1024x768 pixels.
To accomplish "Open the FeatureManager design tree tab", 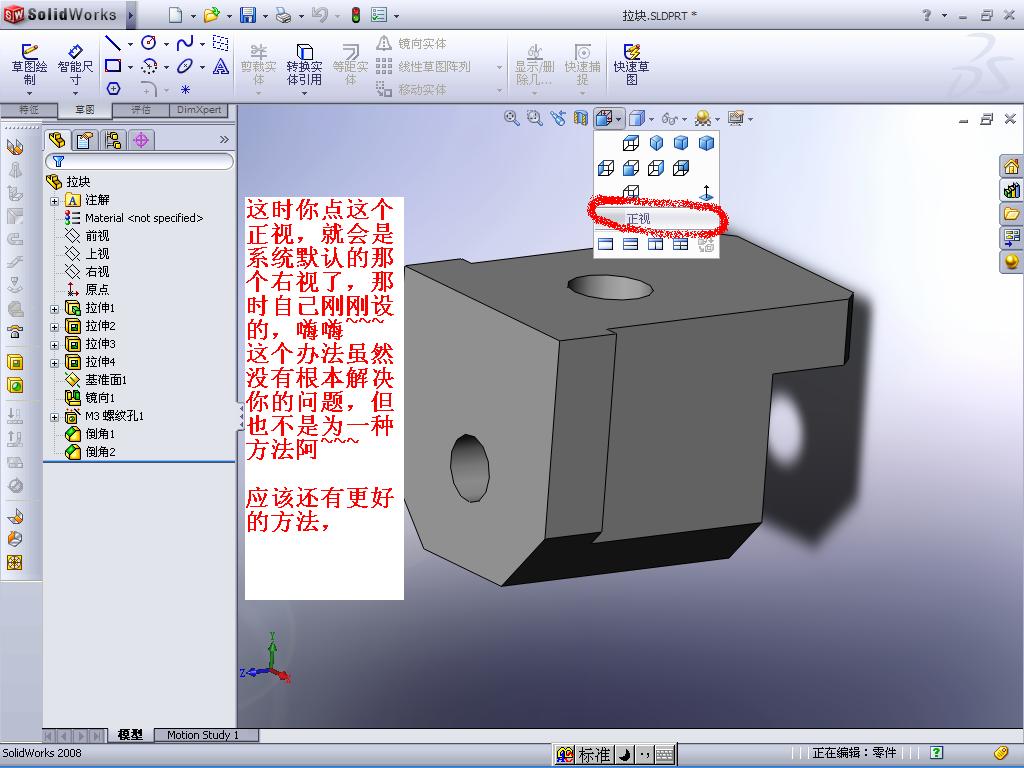I will (x=57, y=139).
